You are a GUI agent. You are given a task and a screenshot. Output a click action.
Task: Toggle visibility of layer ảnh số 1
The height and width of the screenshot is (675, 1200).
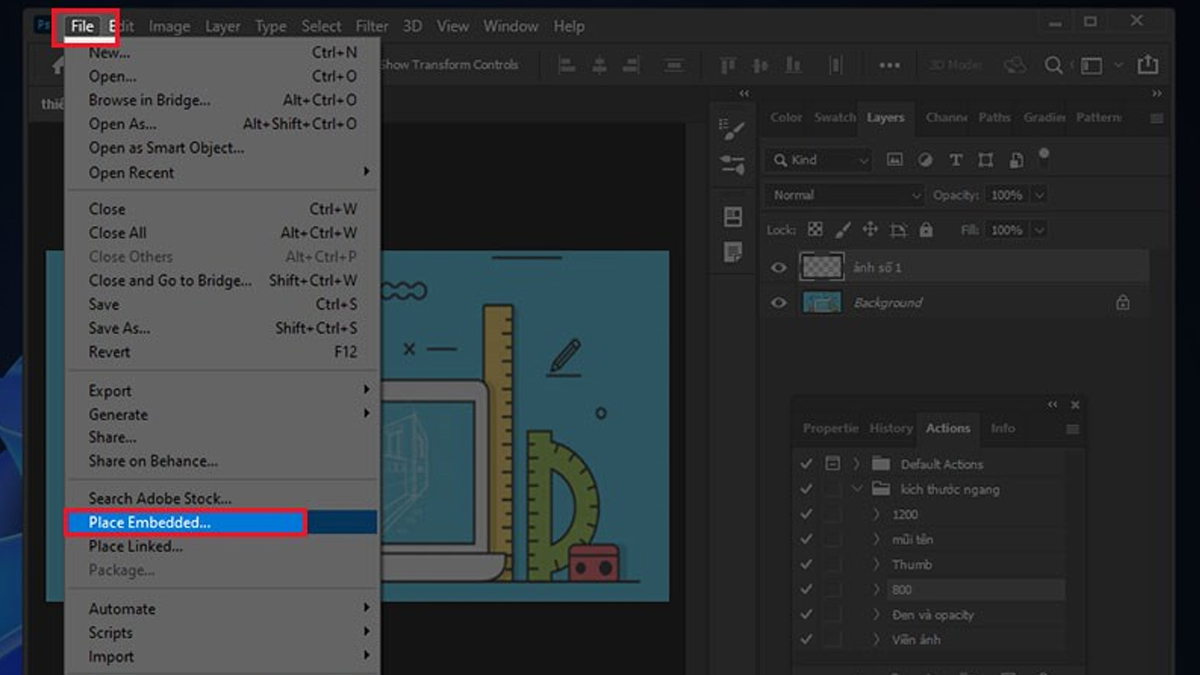point(779,268)
